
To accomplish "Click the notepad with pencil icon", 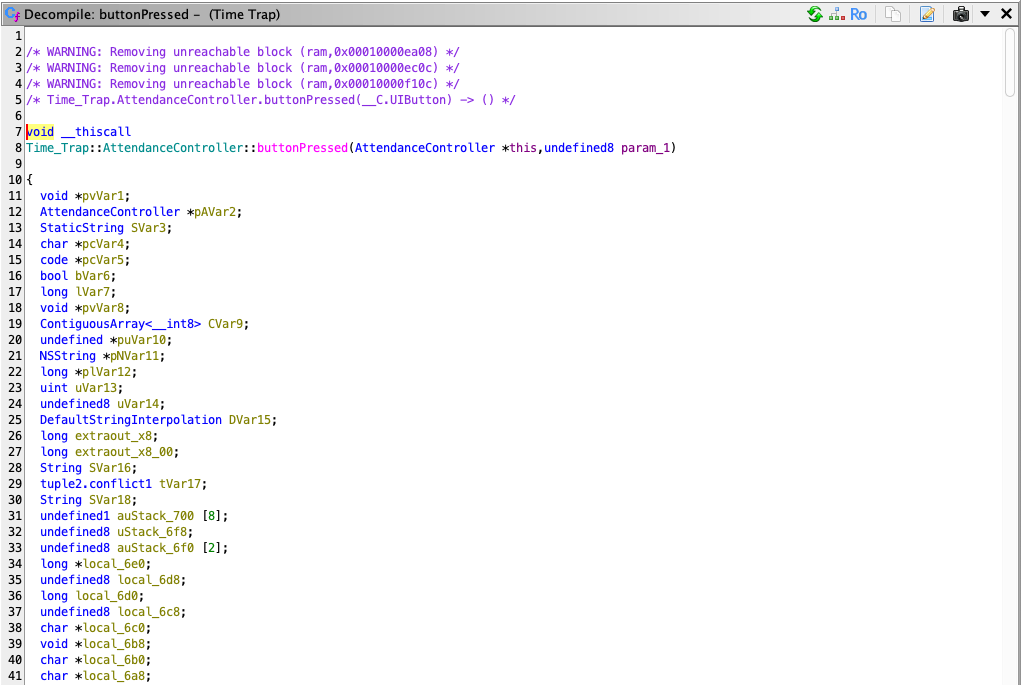I will [x=927, y=14].
